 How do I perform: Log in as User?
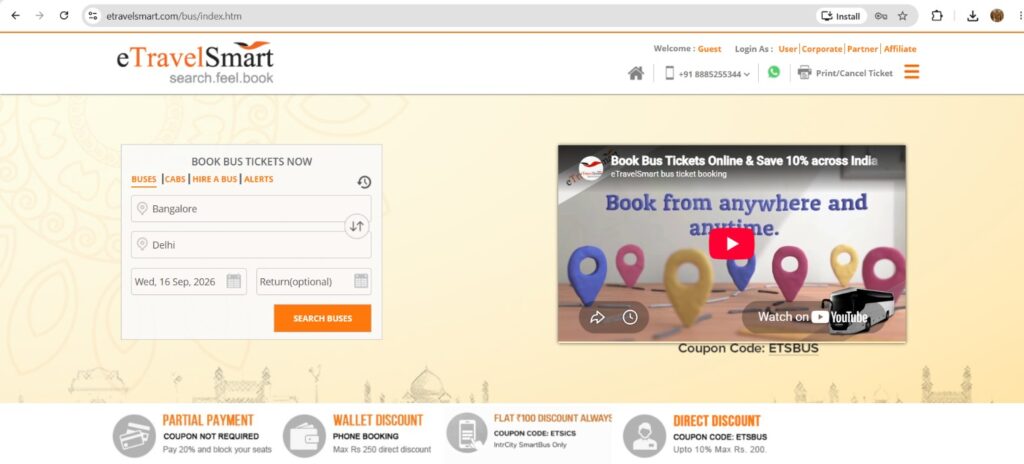788,49
